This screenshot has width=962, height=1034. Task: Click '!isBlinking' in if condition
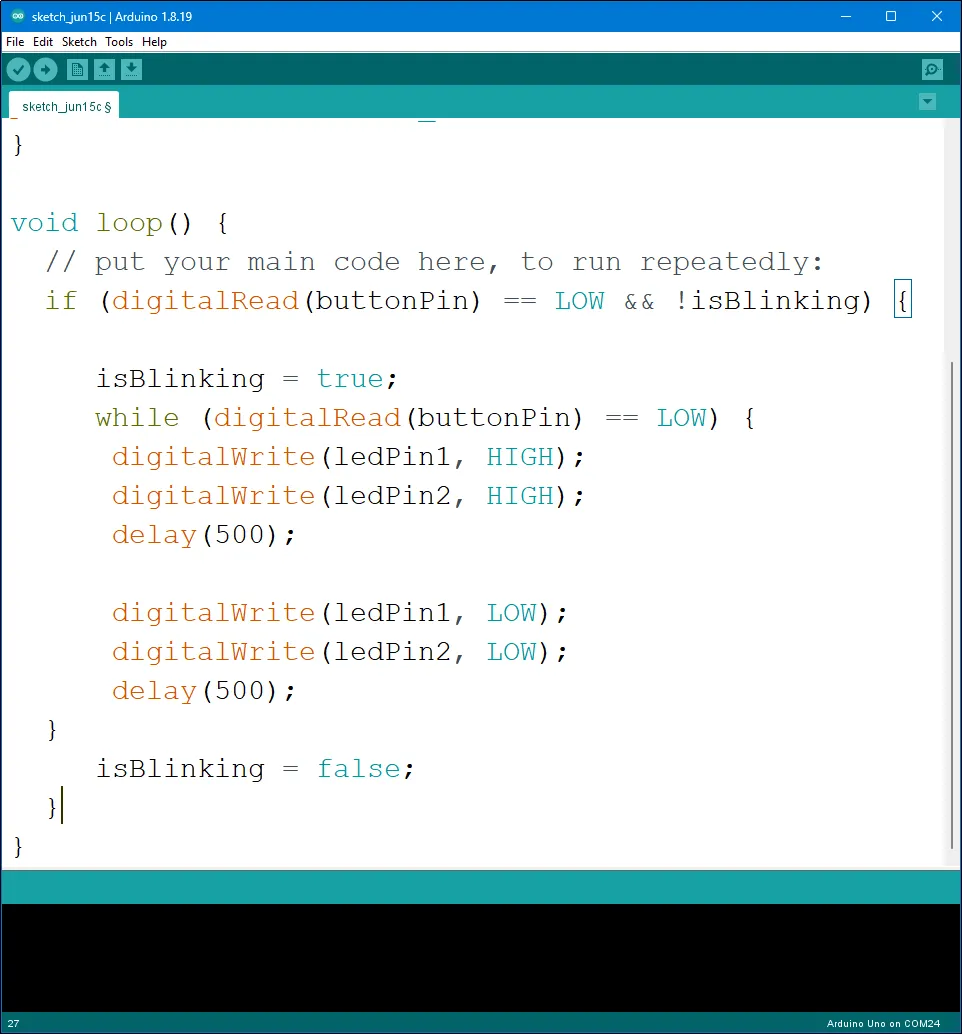[x=768, y=301]
